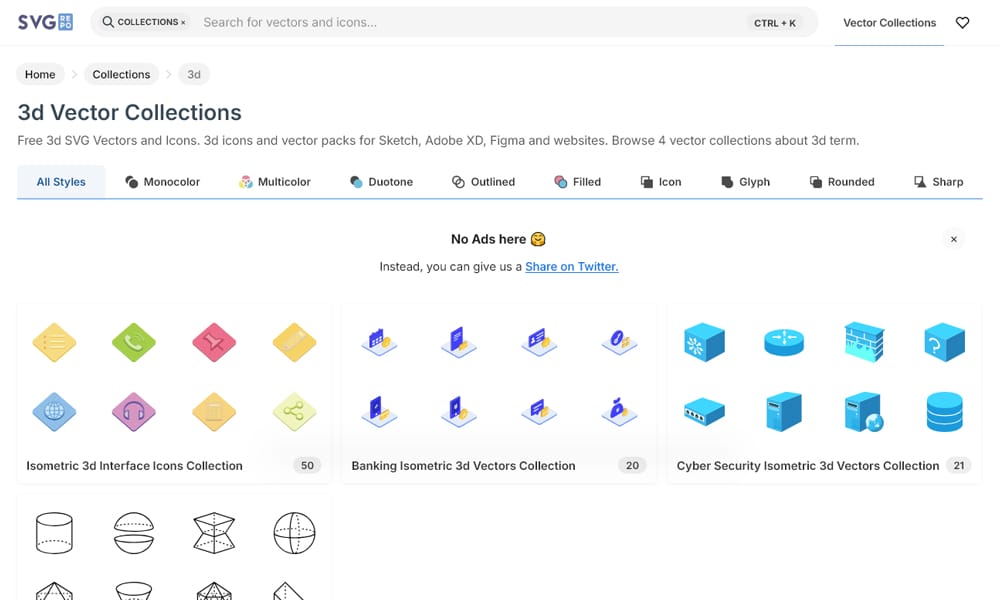
Task: Select the Outlined style filter
Action: point(483,182)
